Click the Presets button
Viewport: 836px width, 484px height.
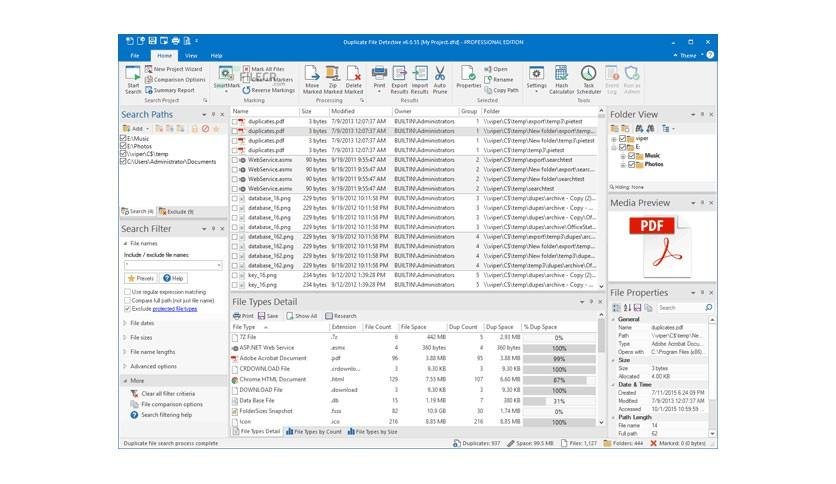141,278
